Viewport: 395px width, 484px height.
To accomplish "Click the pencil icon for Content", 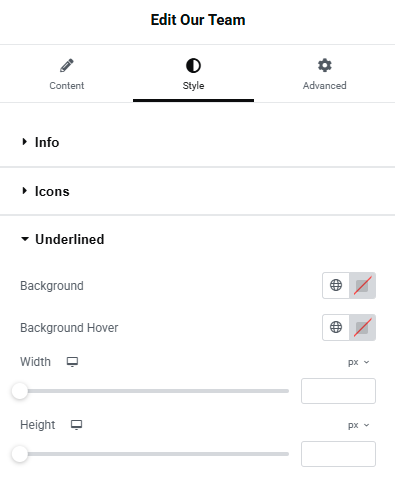I will tap(67, 65).
